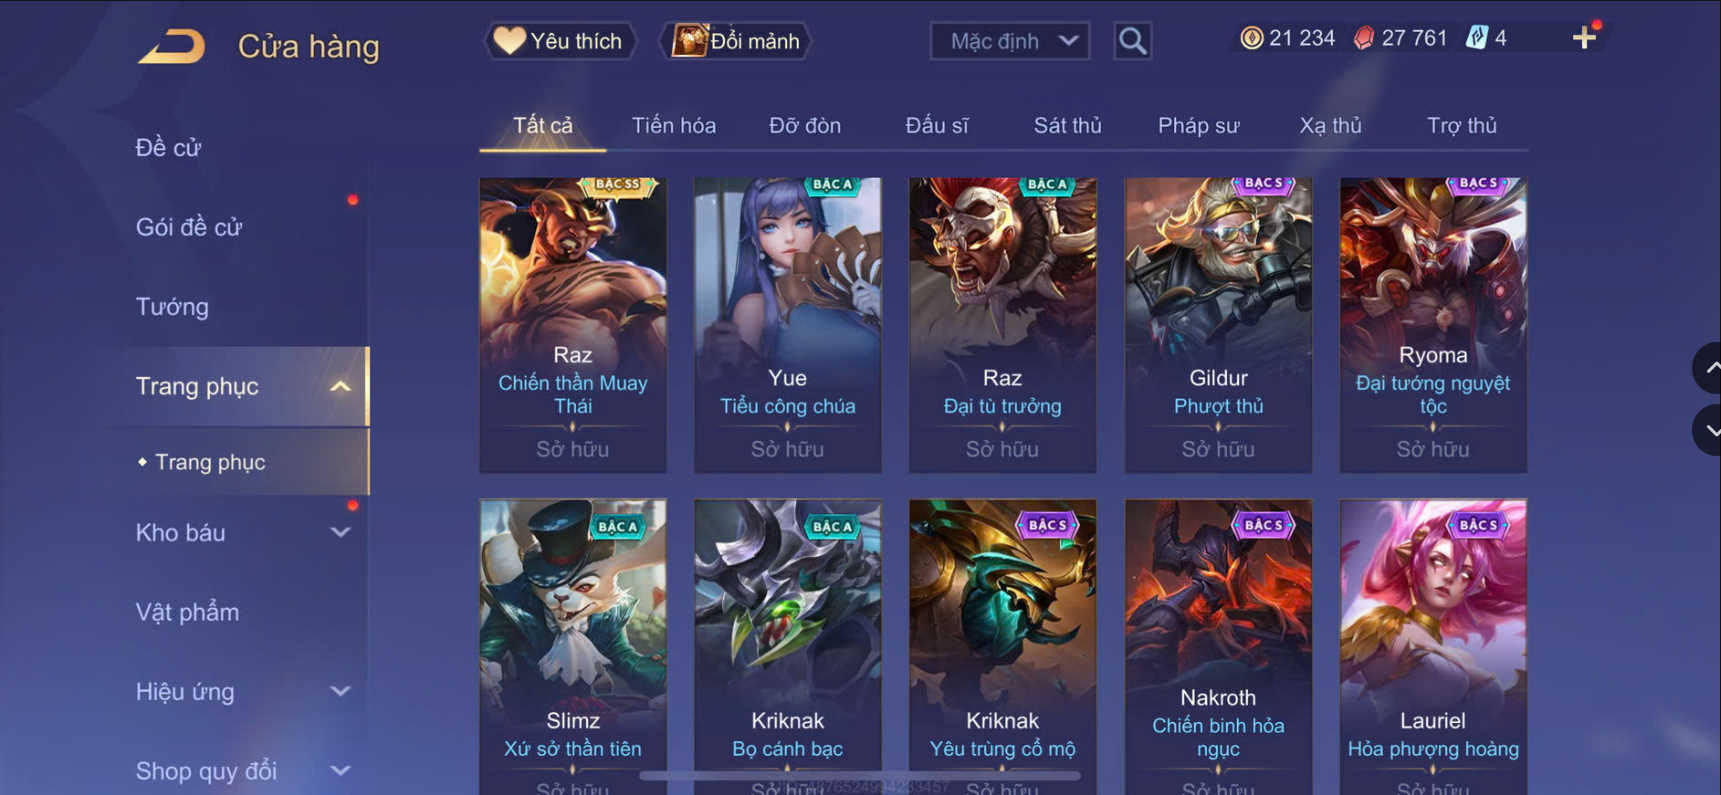The width and height of the screenshot is (1721, 795).
Task: Select Yue Tiểu công chúa skin card
Action: coord(788,324)
